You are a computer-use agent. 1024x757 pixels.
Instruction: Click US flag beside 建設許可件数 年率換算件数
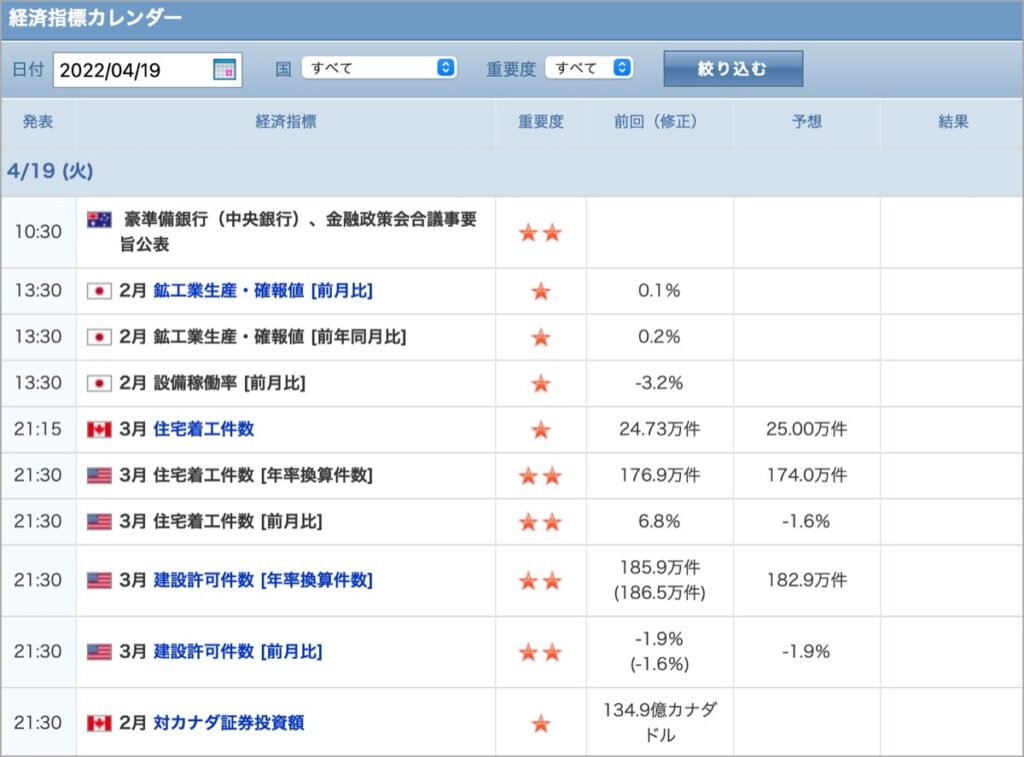(x=99, y=581)
